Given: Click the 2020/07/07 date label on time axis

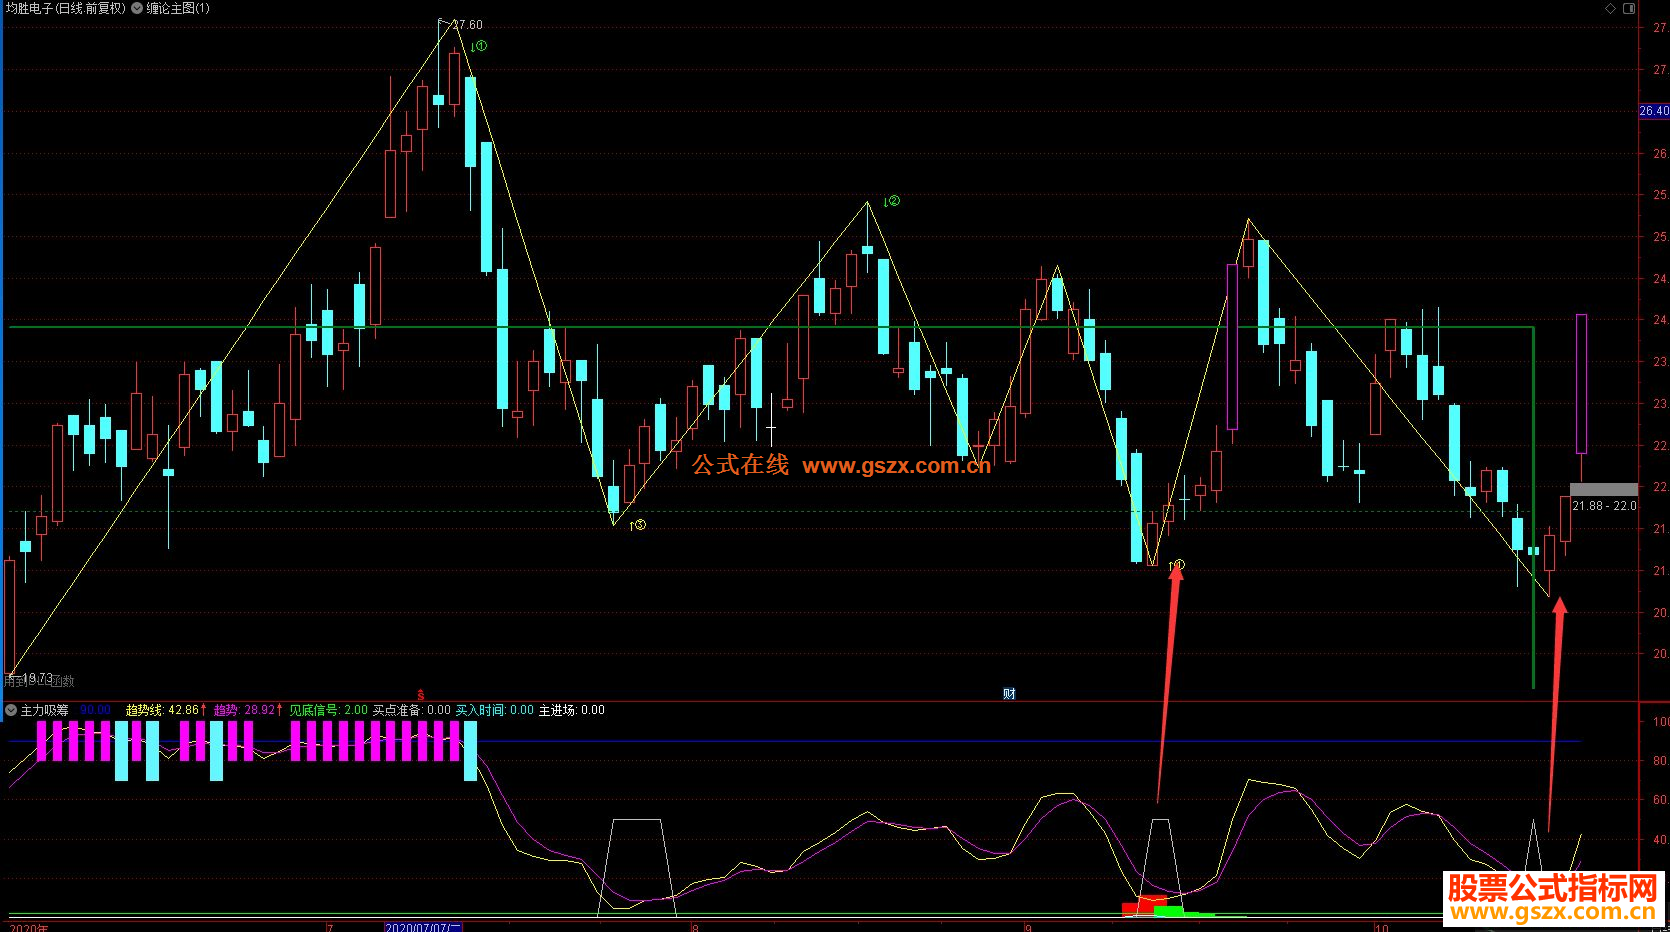Looking at the screenshot, I should [423, 927].
